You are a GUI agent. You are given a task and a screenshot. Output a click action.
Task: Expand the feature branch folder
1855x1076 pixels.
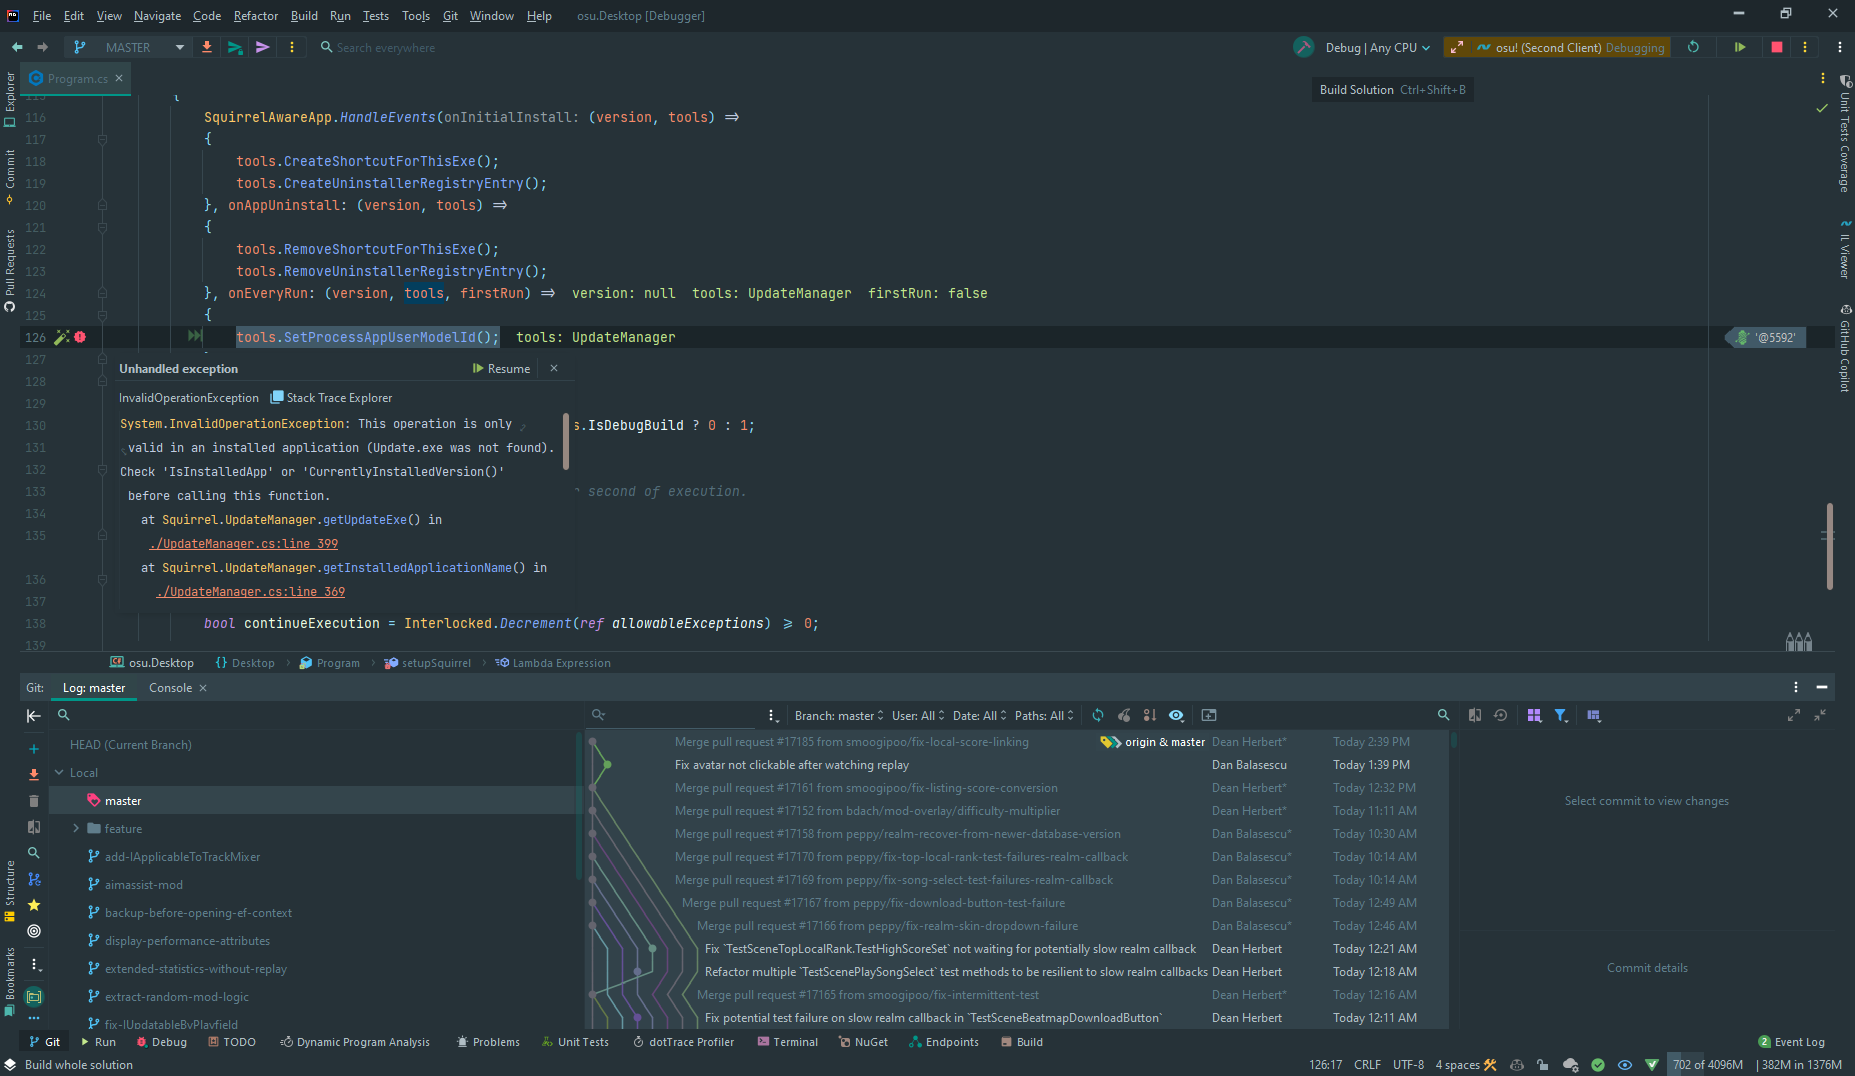click(x=76, y=828)
